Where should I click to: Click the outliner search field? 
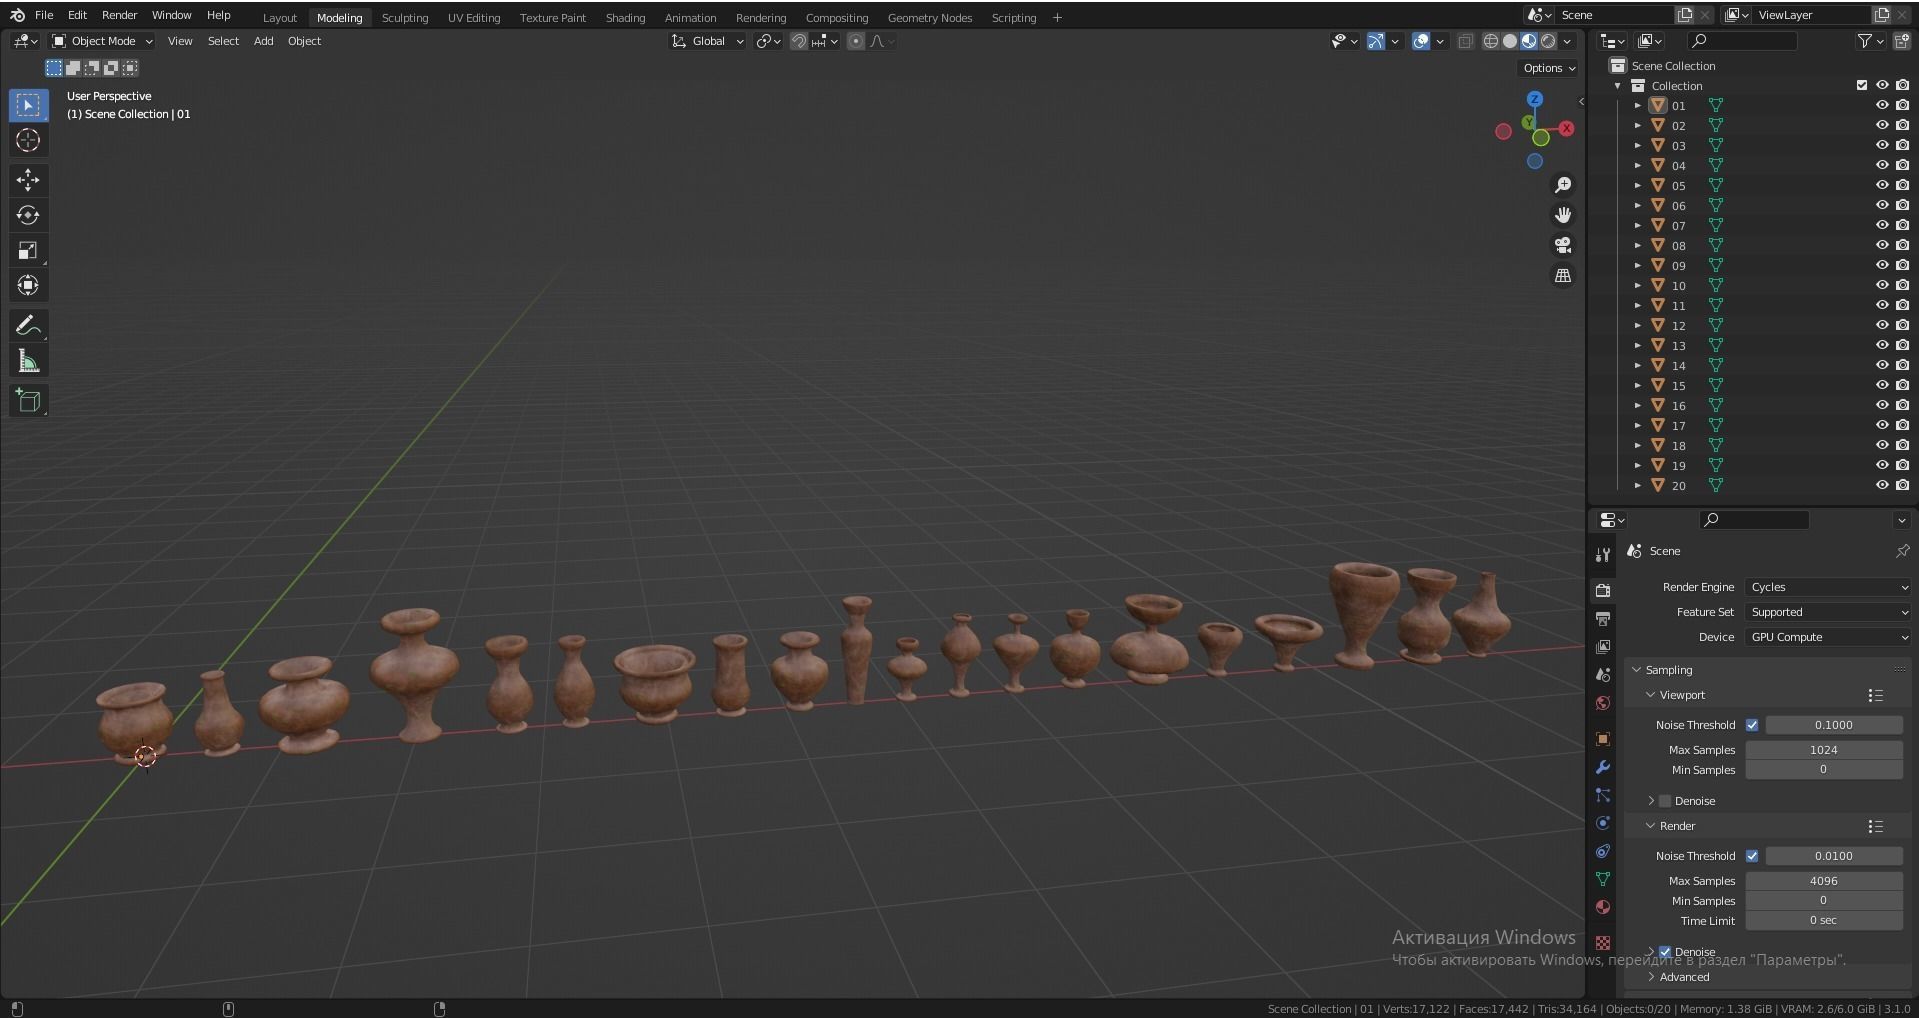pos(1741,41)
